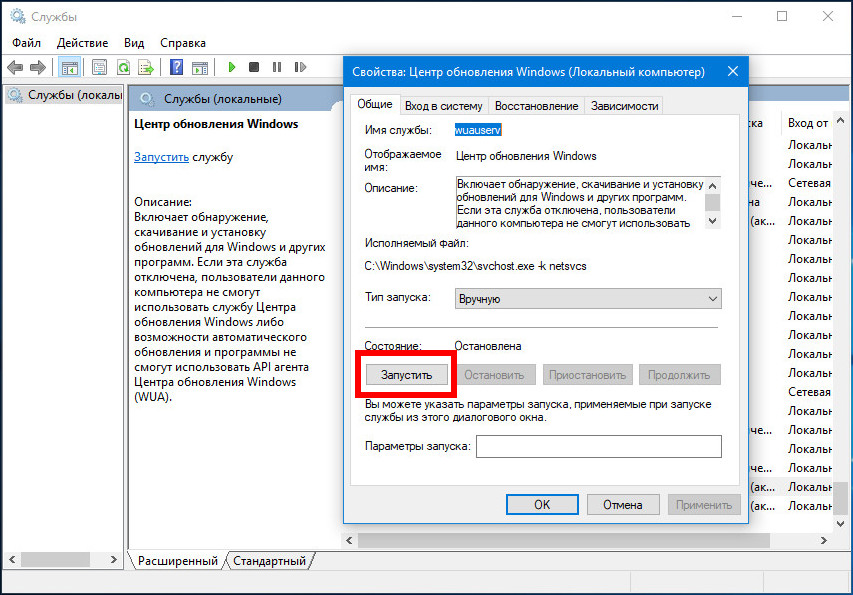The height and width of the screenshot is (595, 853).
Task: Click left tree pane scroll right arrow
Action: pyautogui.click(x=113, y=559)
